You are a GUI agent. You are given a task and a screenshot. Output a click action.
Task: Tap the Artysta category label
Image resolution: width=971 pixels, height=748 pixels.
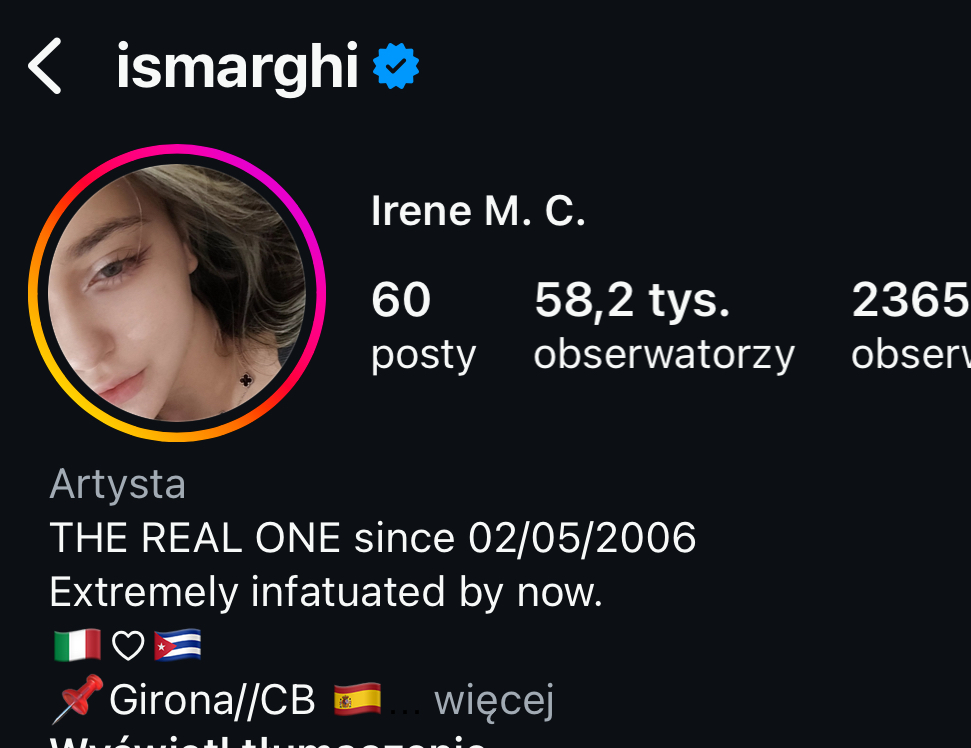118,484
